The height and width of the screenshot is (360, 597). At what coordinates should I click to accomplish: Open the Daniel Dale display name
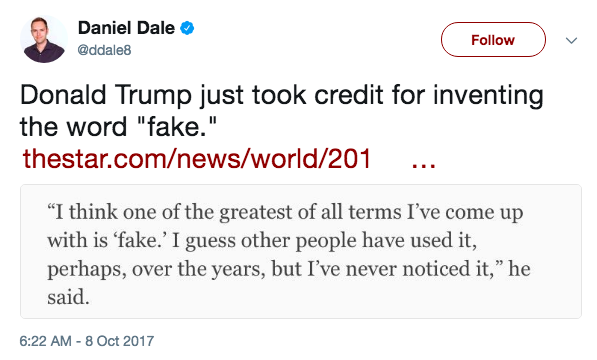point(126,28)
